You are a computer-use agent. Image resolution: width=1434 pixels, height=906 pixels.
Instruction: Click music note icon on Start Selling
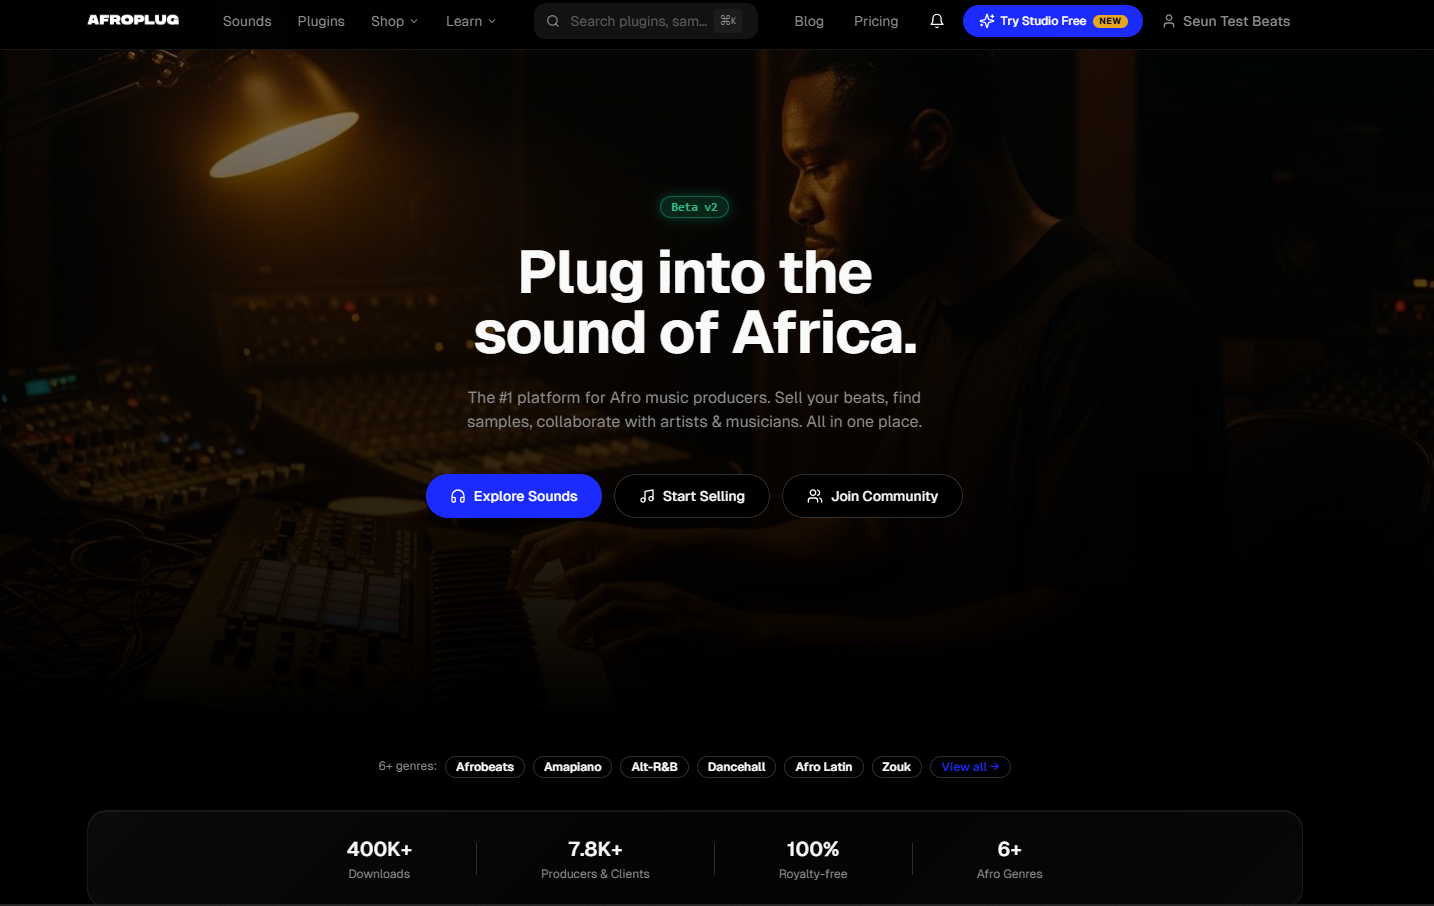click(x=647, y=496)
